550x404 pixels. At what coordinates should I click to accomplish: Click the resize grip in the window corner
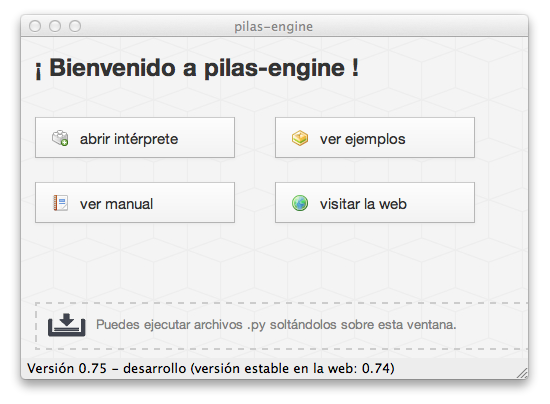(x=522, y=373)
